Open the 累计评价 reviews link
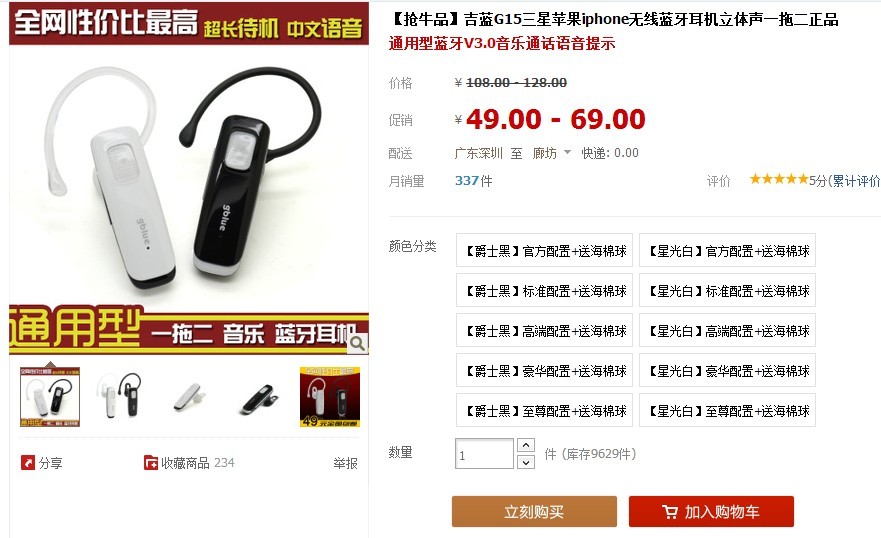 pyautogui.click(x=856, y=181)
